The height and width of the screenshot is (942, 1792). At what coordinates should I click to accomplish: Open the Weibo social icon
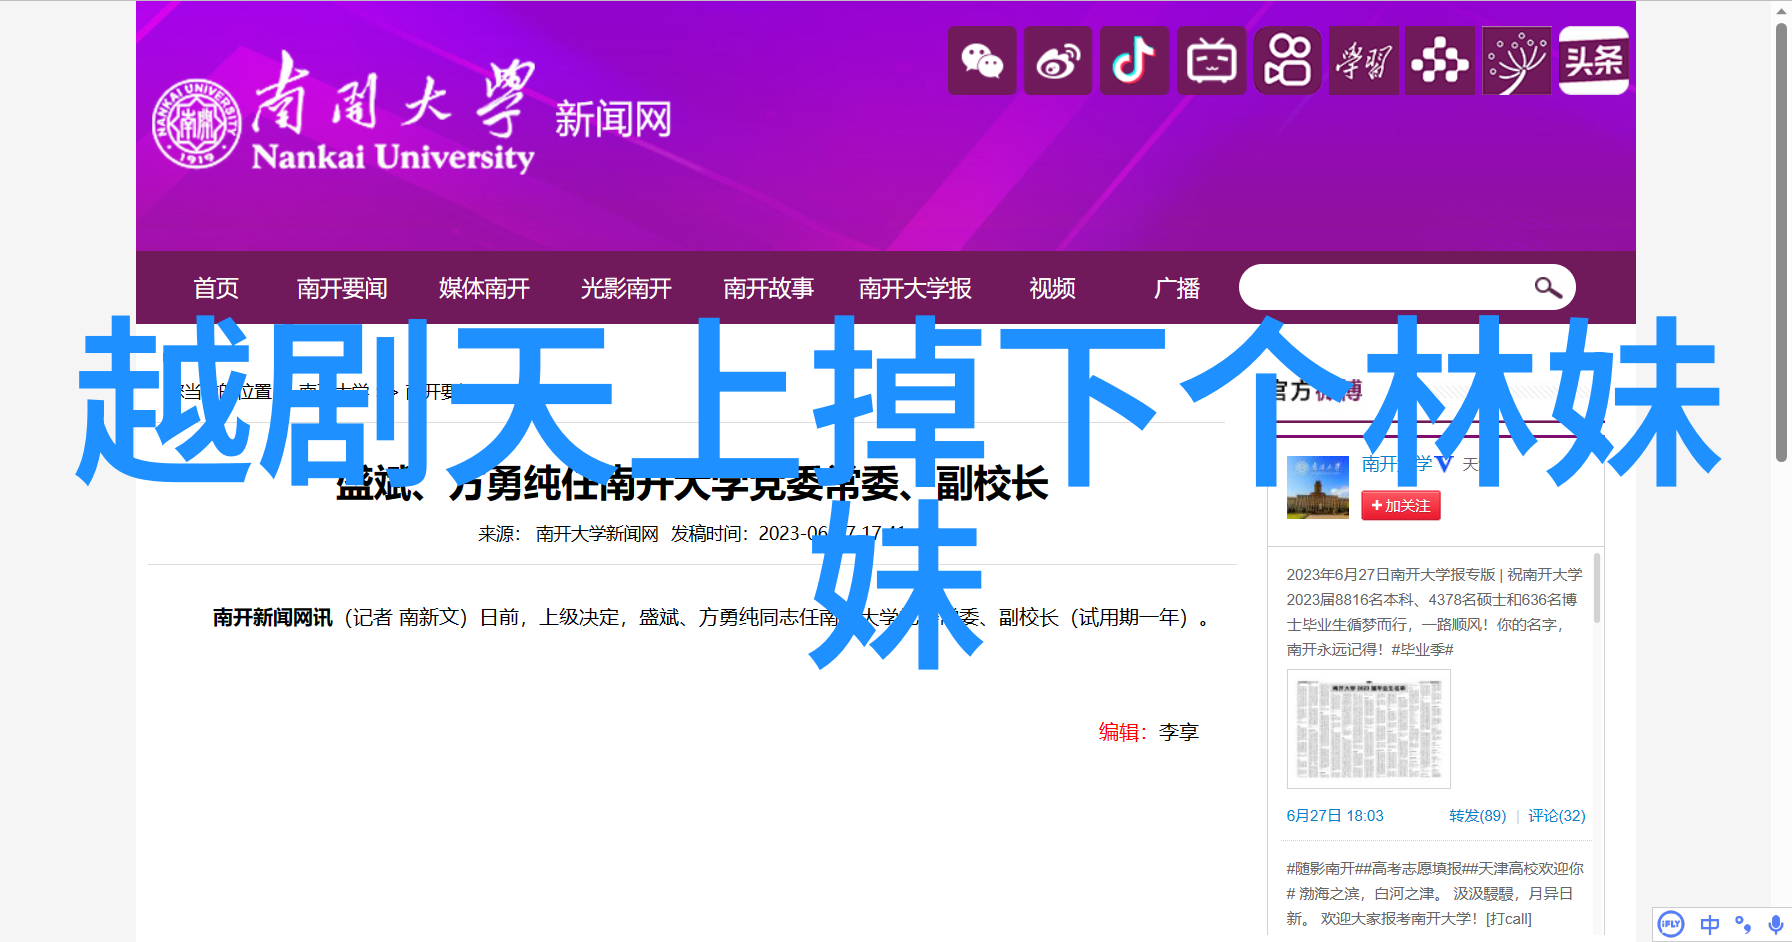pos(1058,62)
